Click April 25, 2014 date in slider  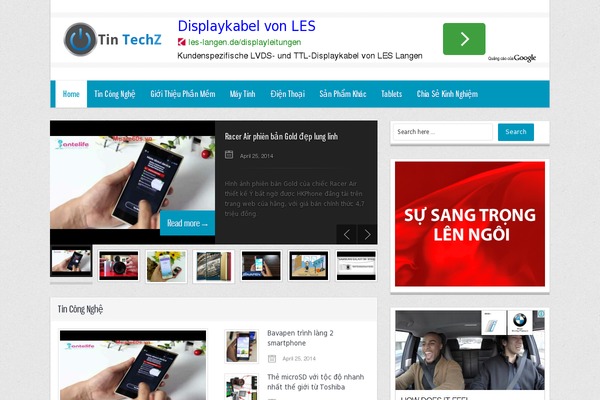256,156
